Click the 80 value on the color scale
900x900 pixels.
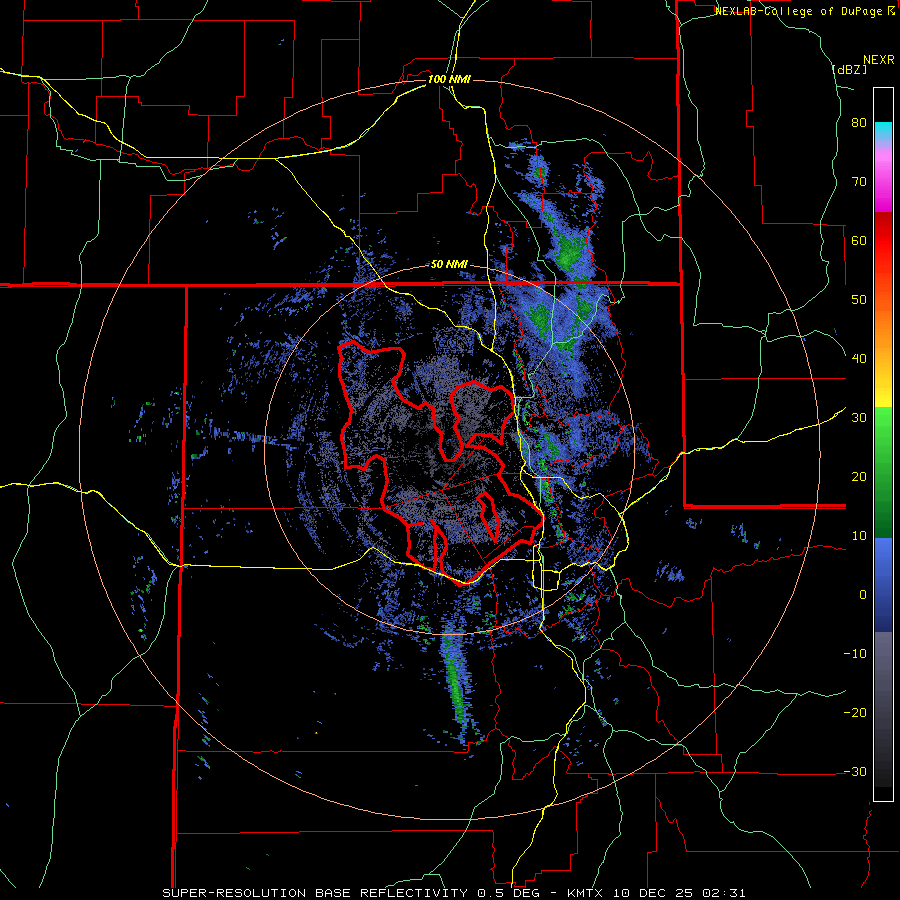(859, 122)
